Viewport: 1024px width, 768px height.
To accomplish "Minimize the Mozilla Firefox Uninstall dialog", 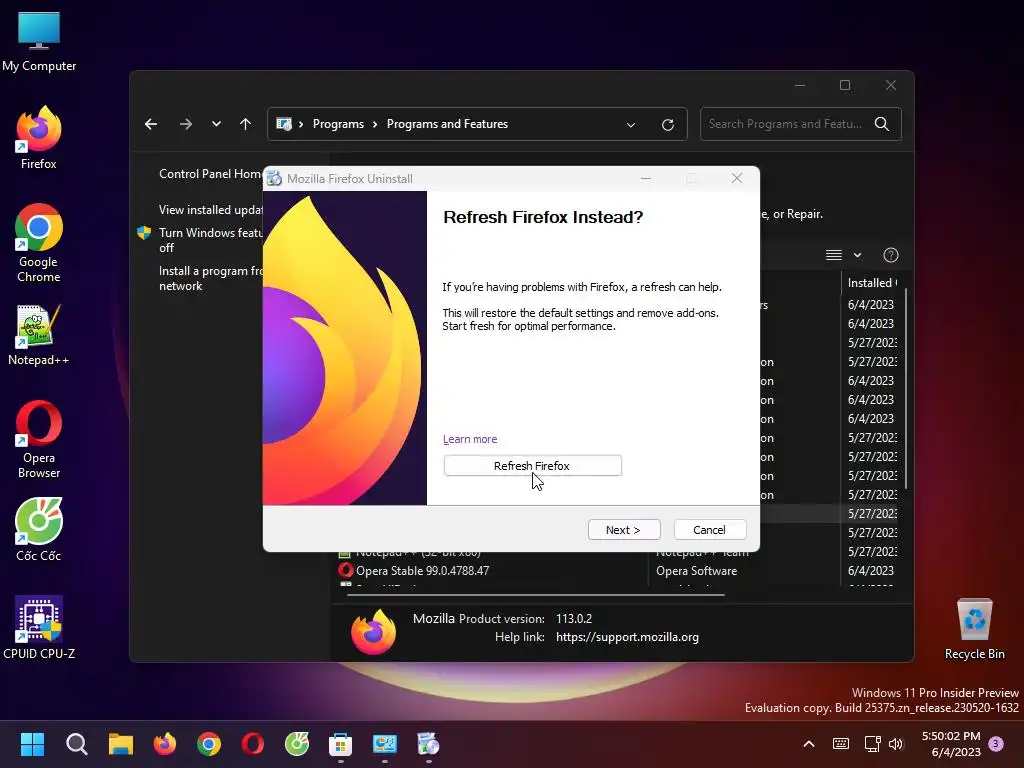I will pos(646,178).
